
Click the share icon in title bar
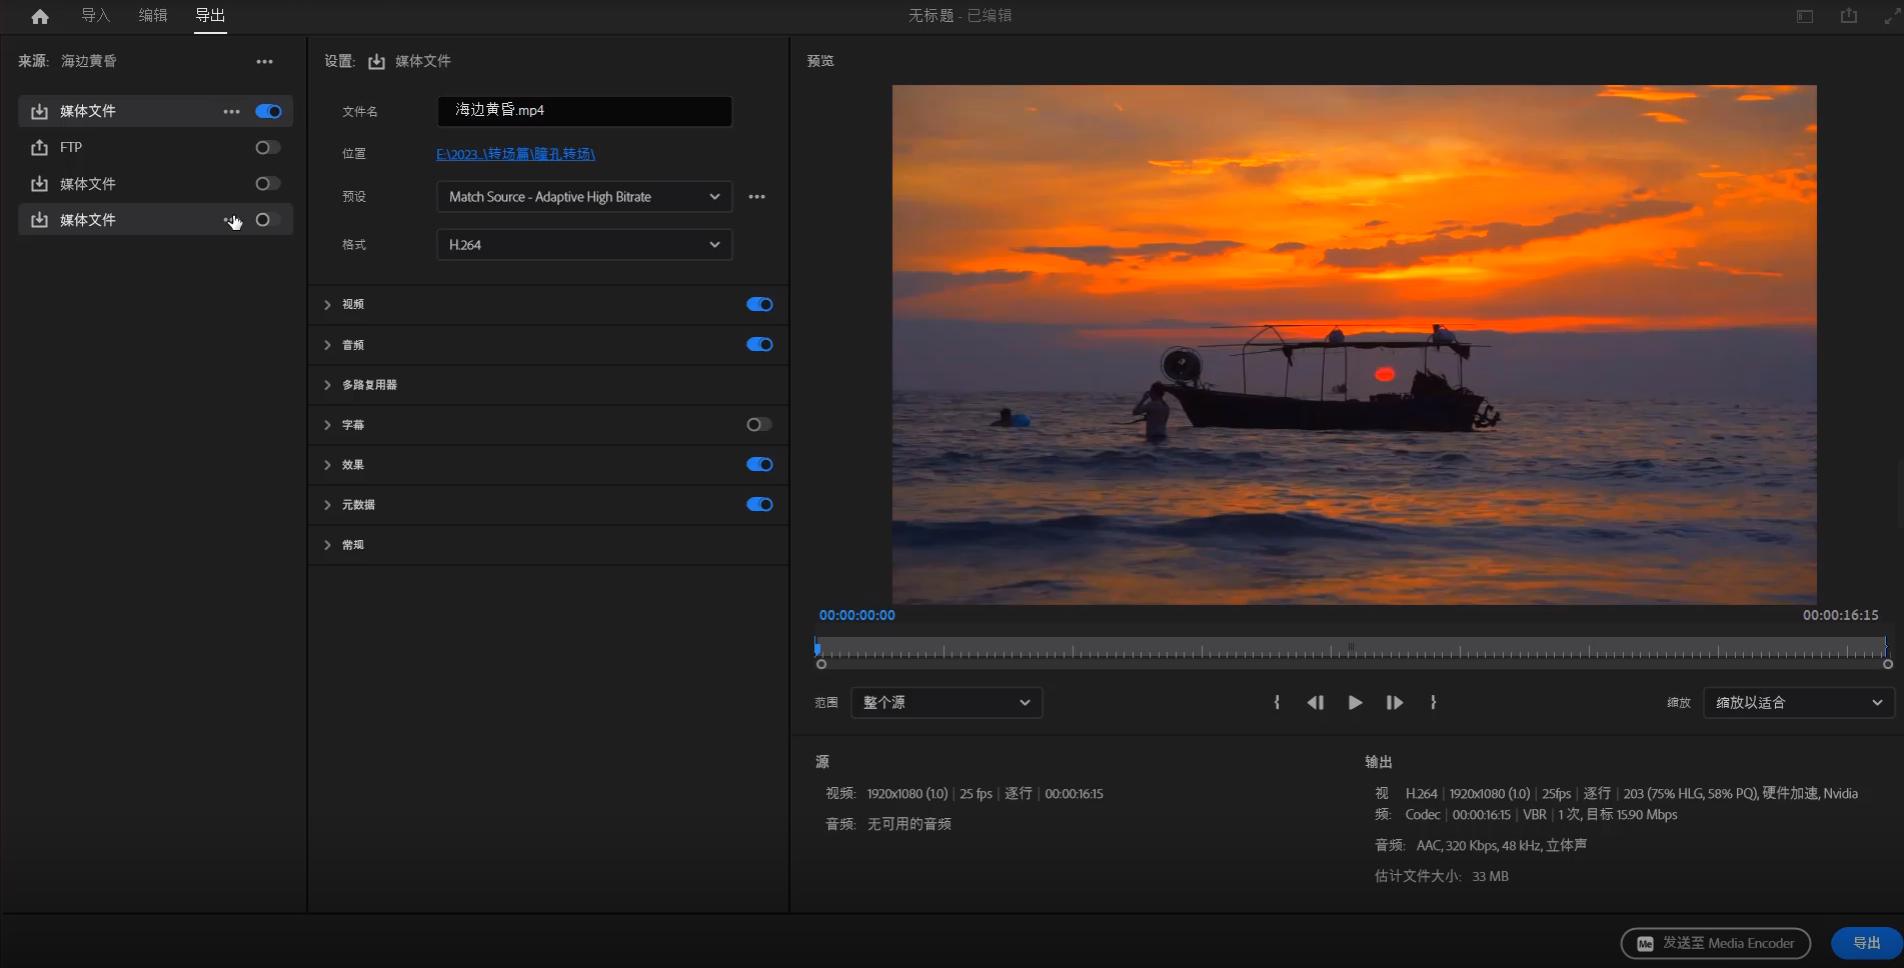(x=1848, y=16)
